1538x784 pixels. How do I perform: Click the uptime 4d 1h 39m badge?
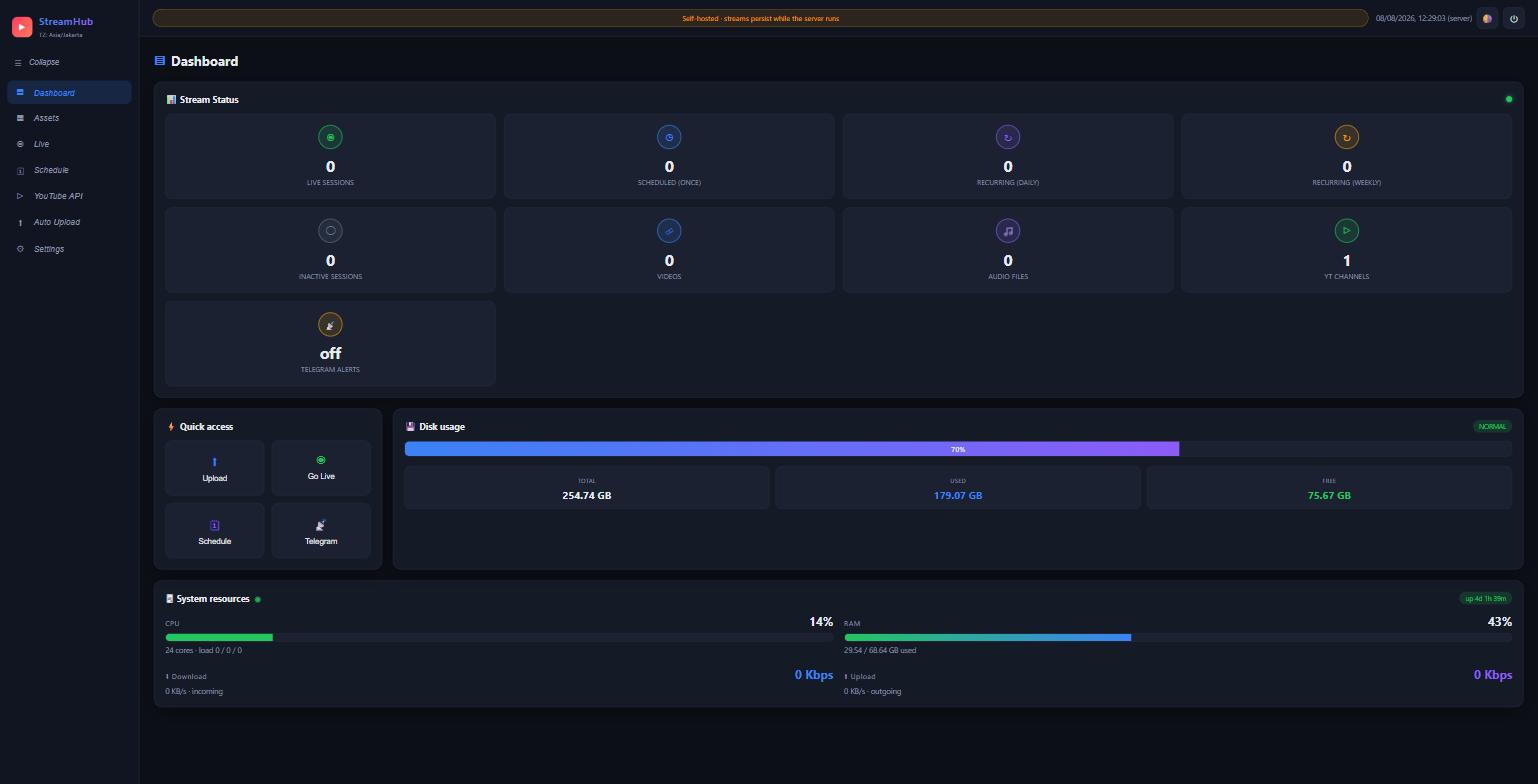[x=1486, y=599]
